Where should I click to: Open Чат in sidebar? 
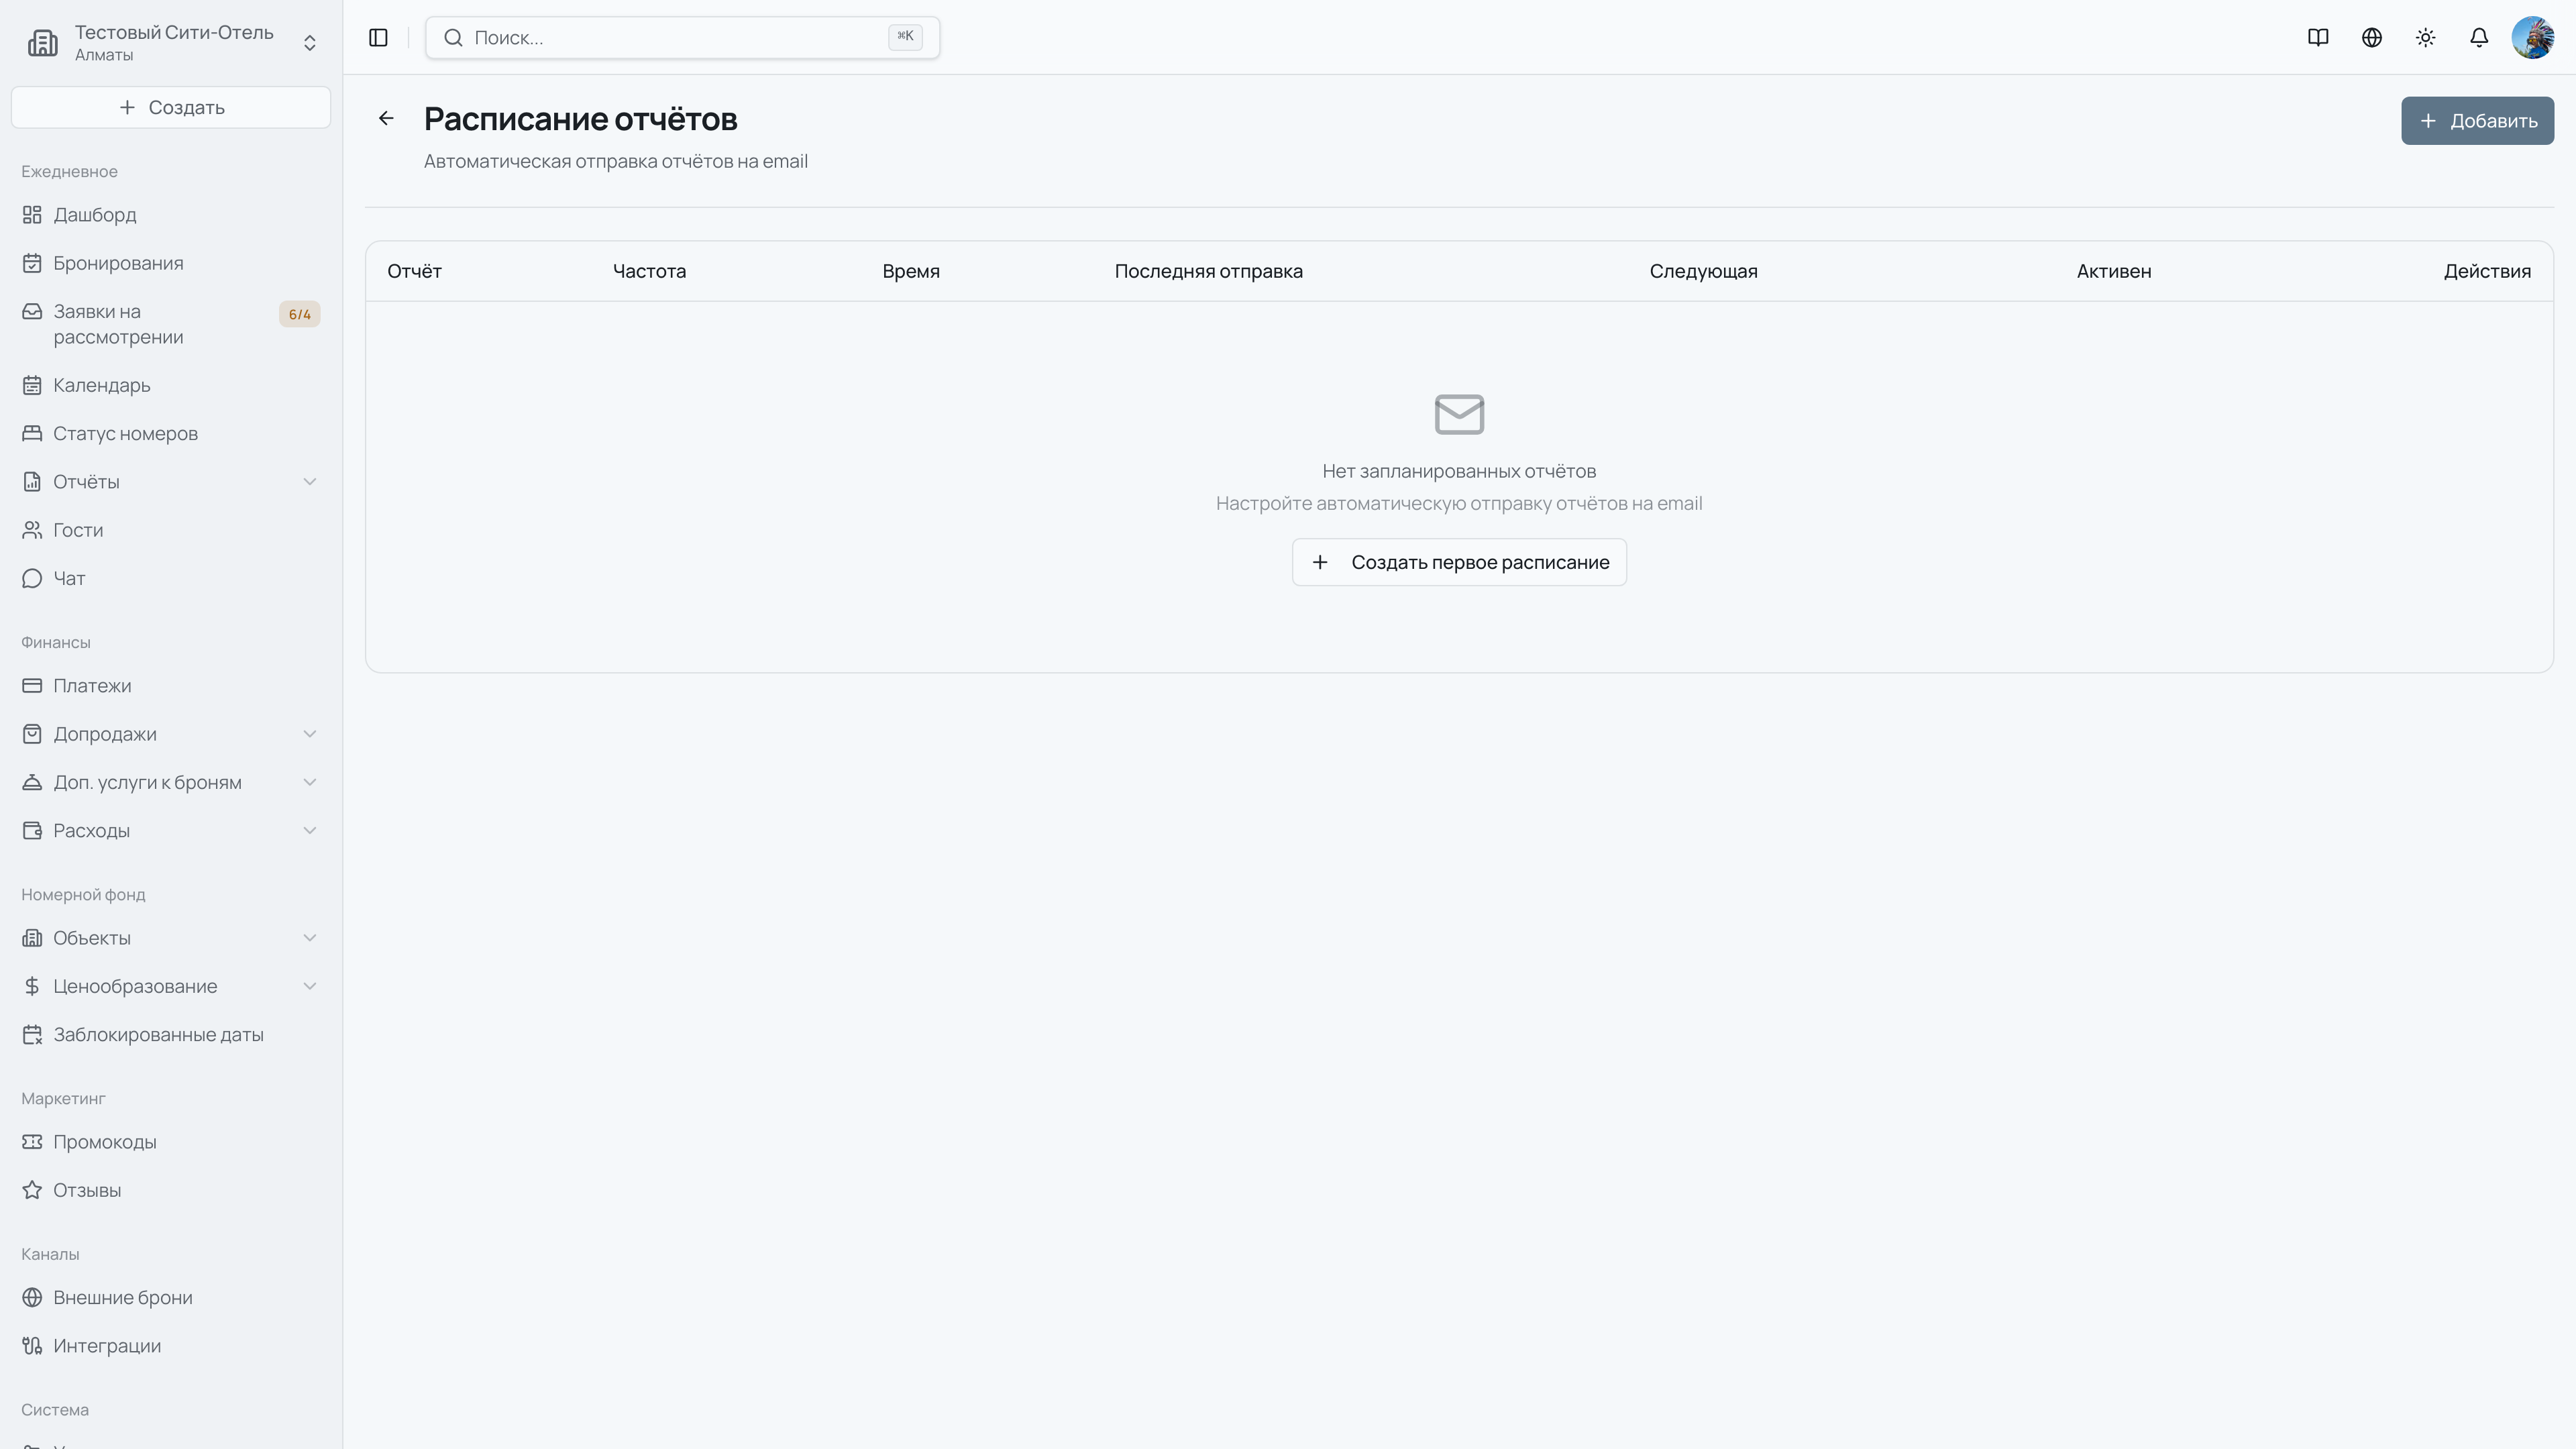(171, 578)
